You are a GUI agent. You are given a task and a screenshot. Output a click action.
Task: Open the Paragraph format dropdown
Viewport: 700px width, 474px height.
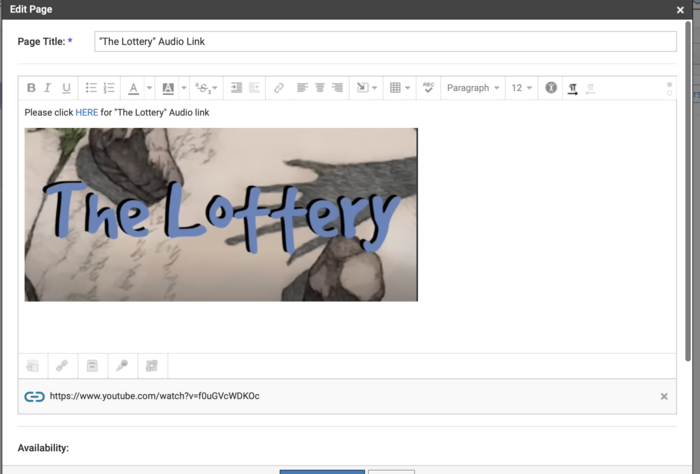click(473, 88)
